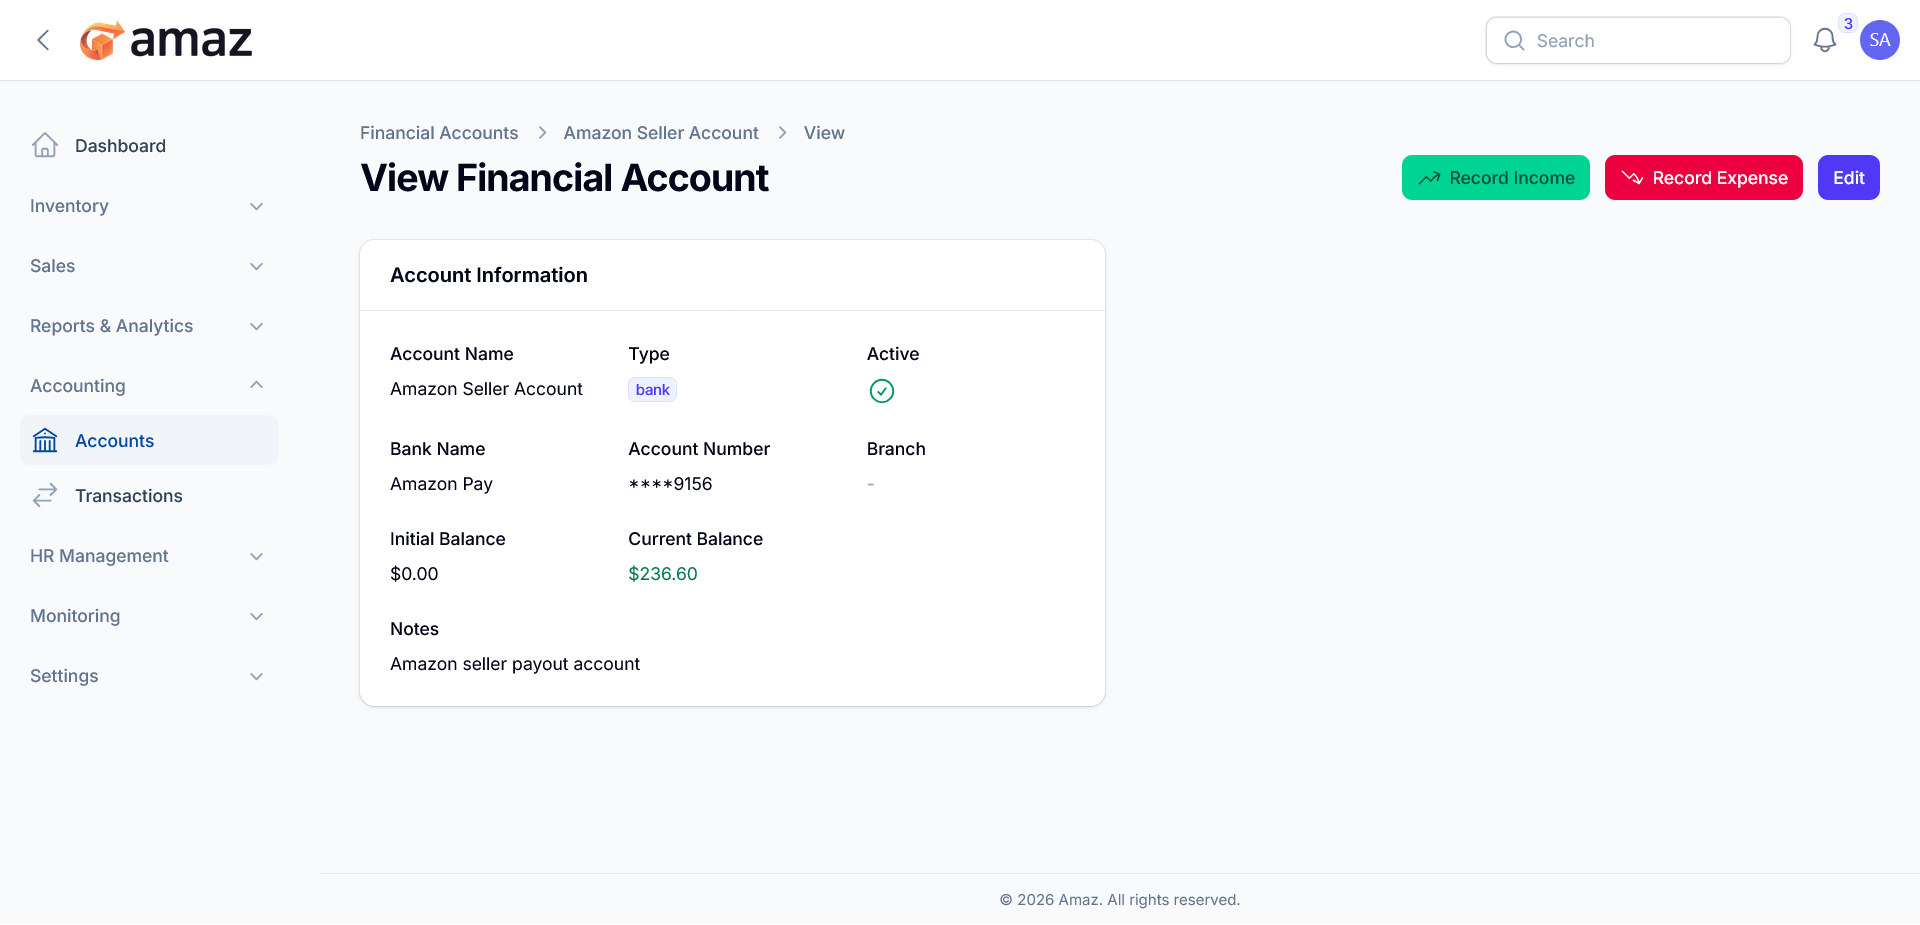
Task: Expand the HR Management section
Action: coord(148,556)
